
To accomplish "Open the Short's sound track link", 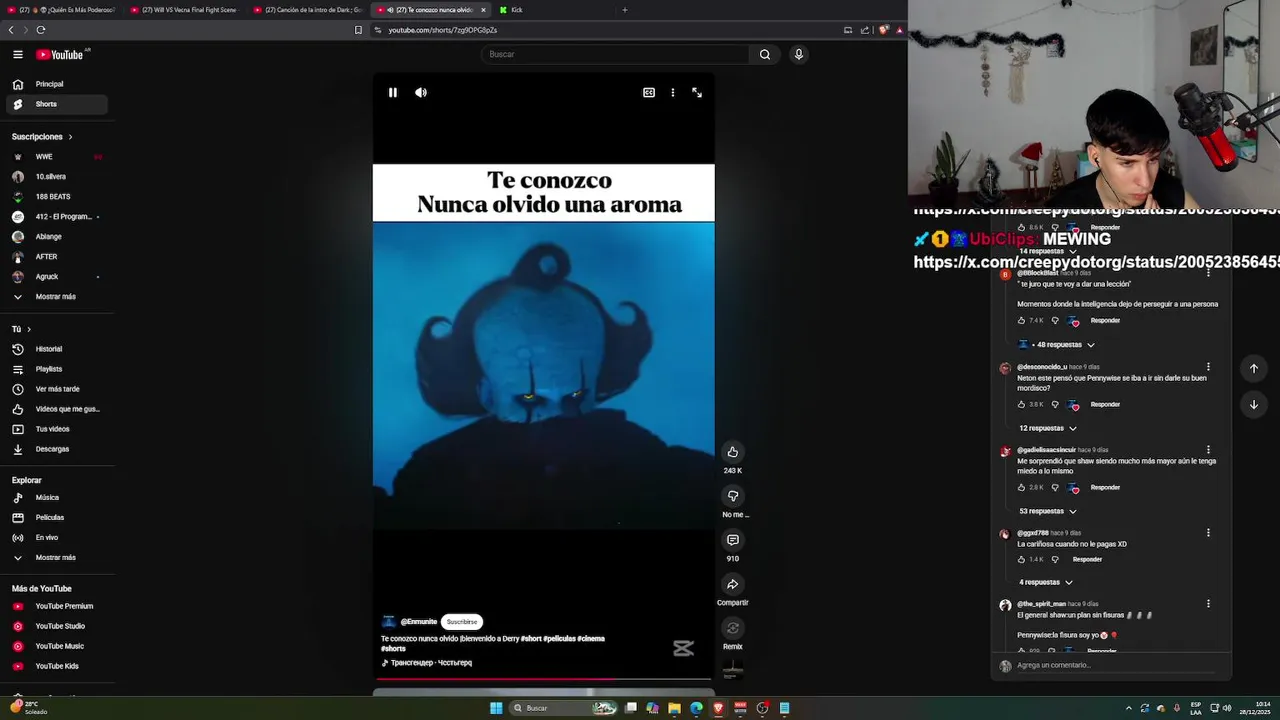I will (431, 663).
